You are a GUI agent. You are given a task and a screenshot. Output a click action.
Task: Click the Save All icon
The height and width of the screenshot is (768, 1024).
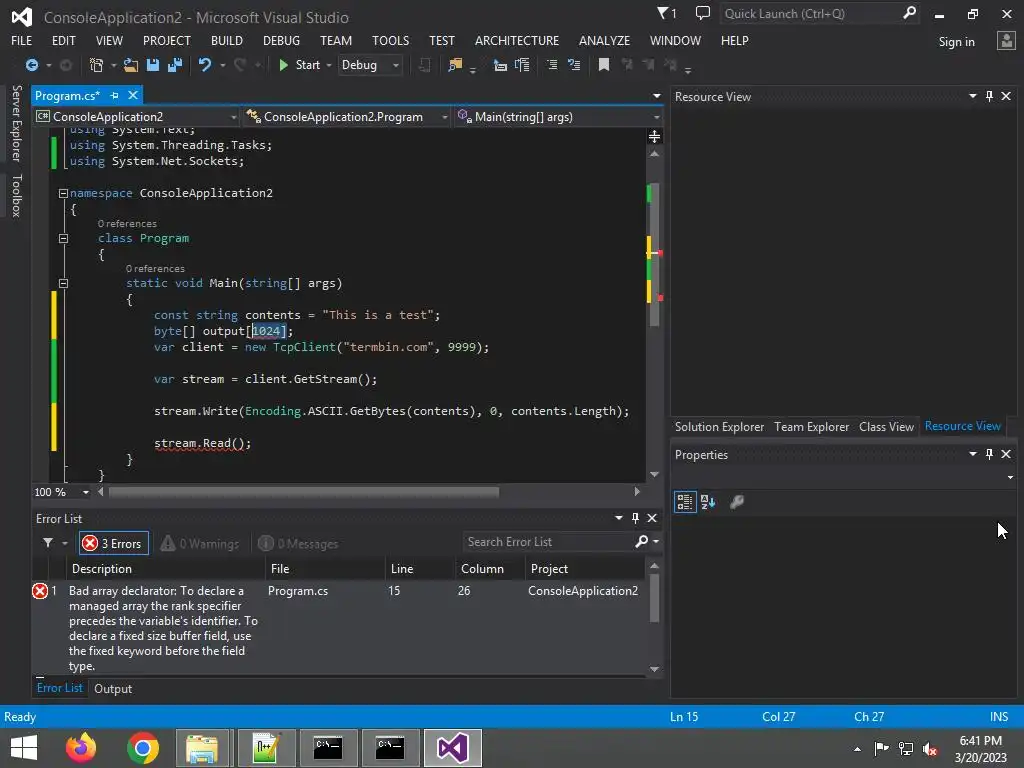click(x=174, y=65)
